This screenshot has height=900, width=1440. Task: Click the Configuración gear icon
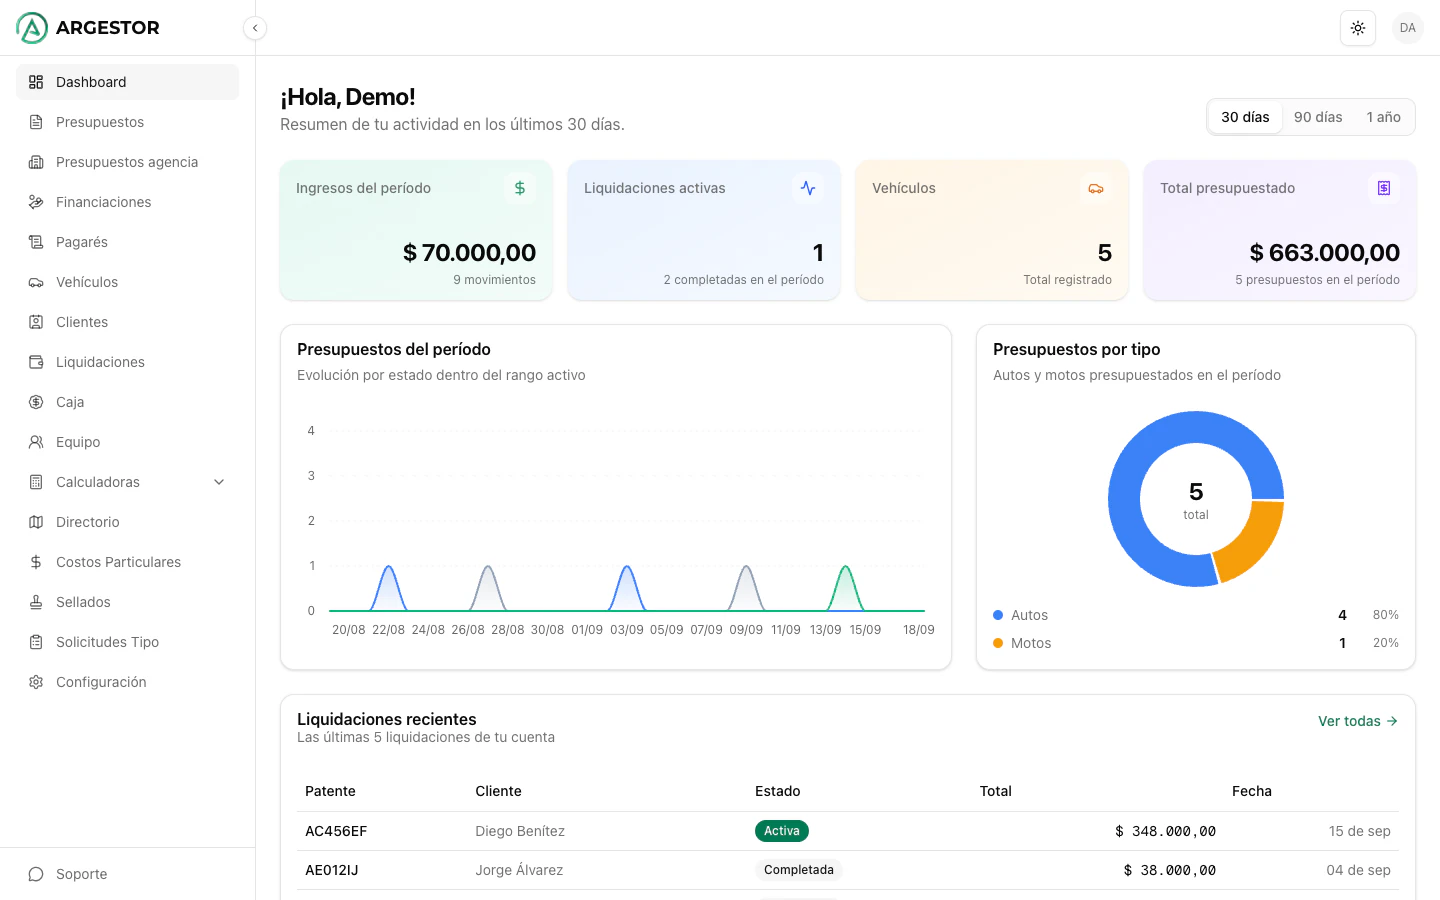coord(36,682)
